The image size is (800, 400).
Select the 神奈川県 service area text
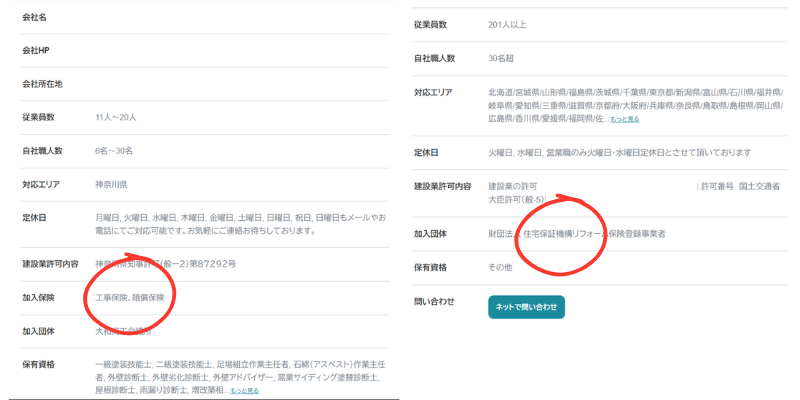tap(111, 185)
